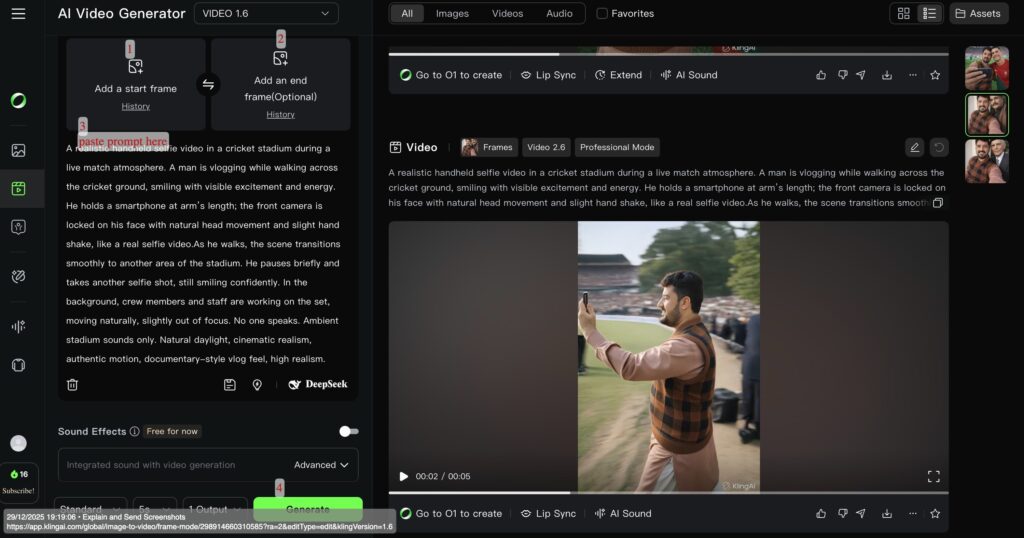Open the 1 Output count dropdown
Viewport: 1024px width, 538px height.
[215, 509]
